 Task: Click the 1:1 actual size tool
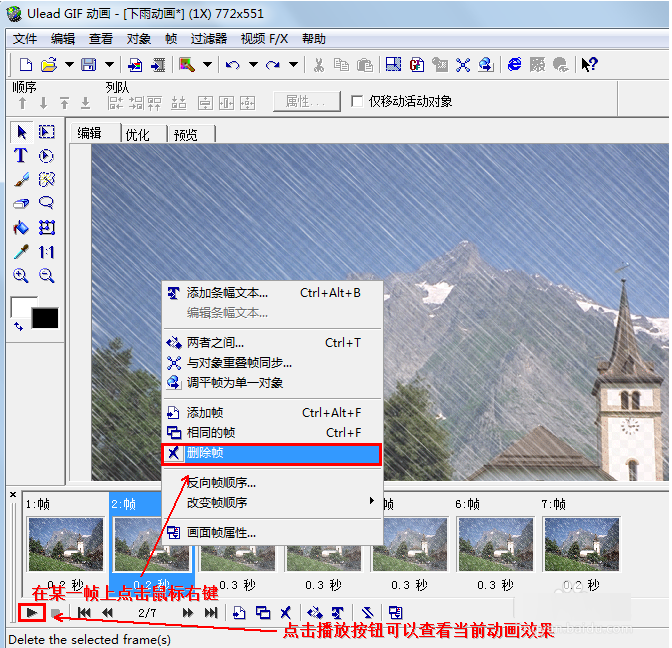click(x=46, y=252)
